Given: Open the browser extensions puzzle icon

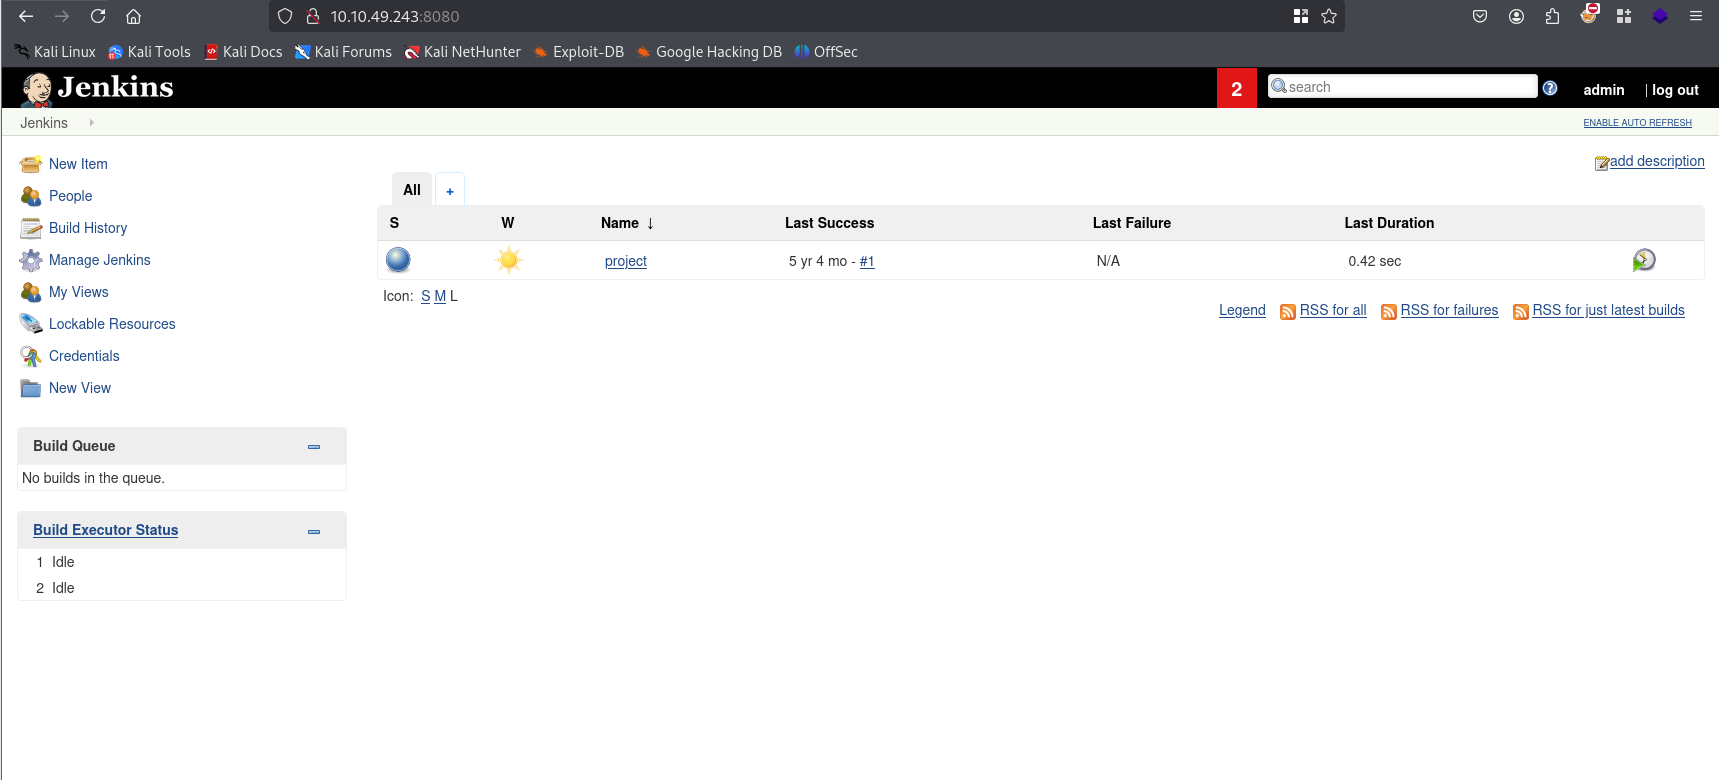Looking at the screenshot, I should click(x=1552, y=16).
